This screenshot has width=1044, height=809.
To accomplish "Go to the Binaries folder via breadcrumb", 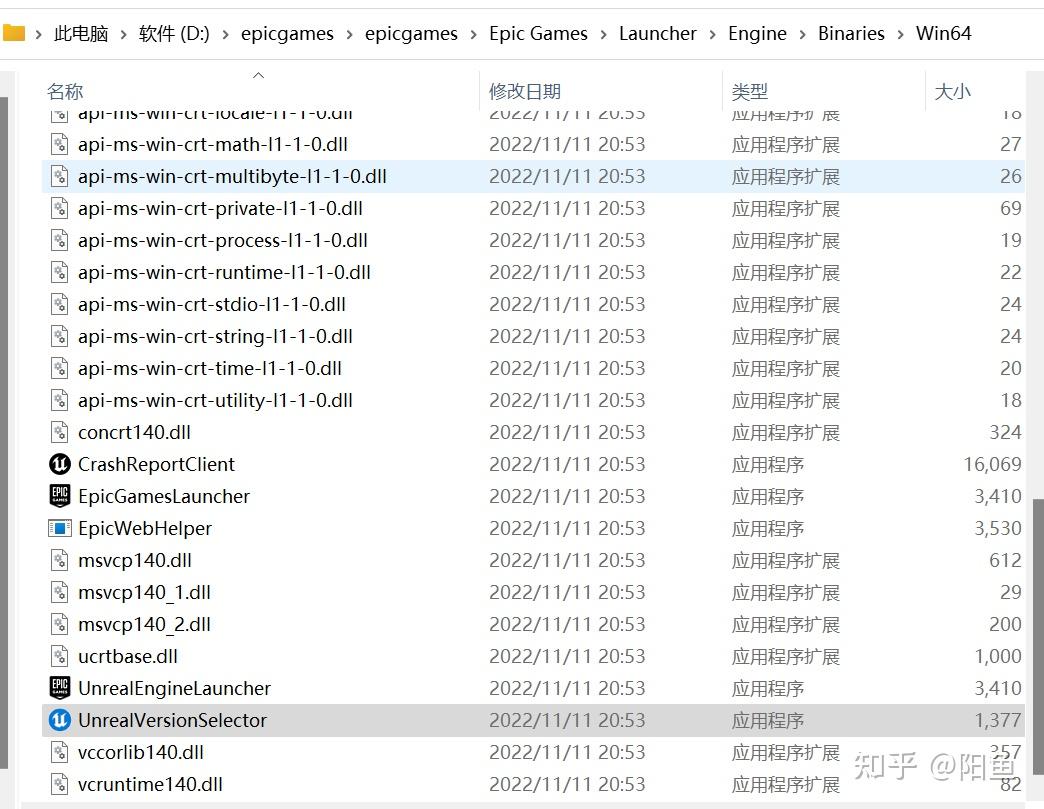I will click(851, 33).
